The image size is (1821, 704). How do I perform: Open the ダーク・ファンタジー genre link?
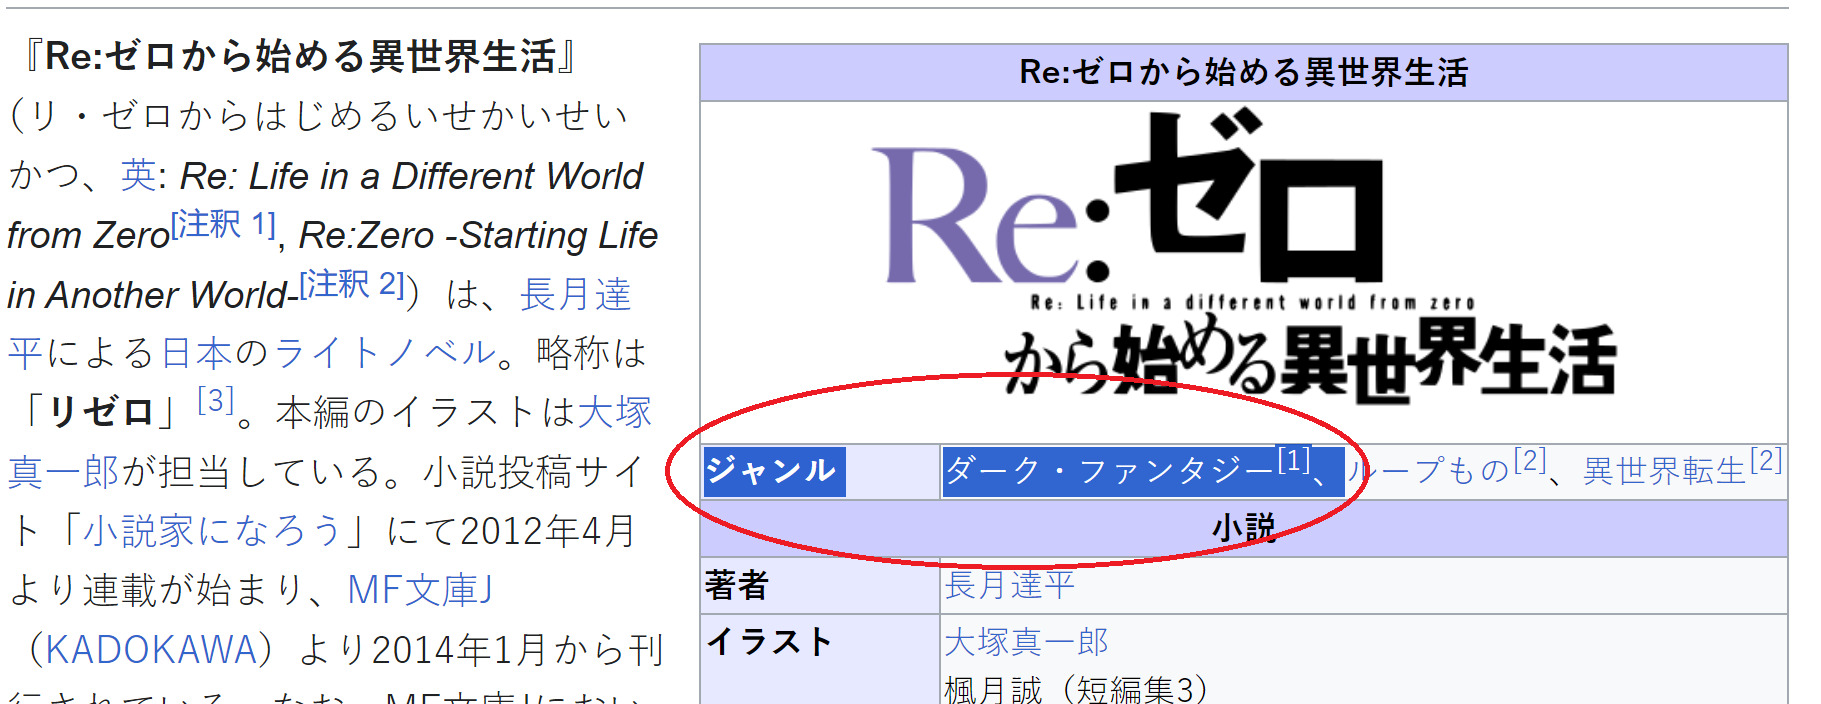click(x=1109, y=471)
